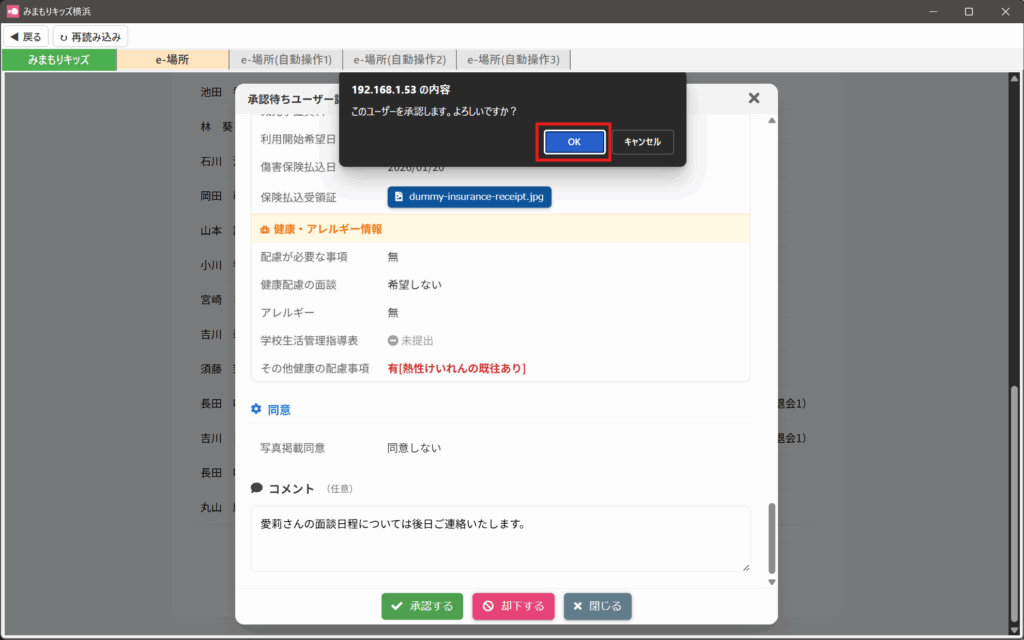Open dummy-insurance-receipt.jpg attachment
The image size is (1024, 640).
[x=469, y=196]
